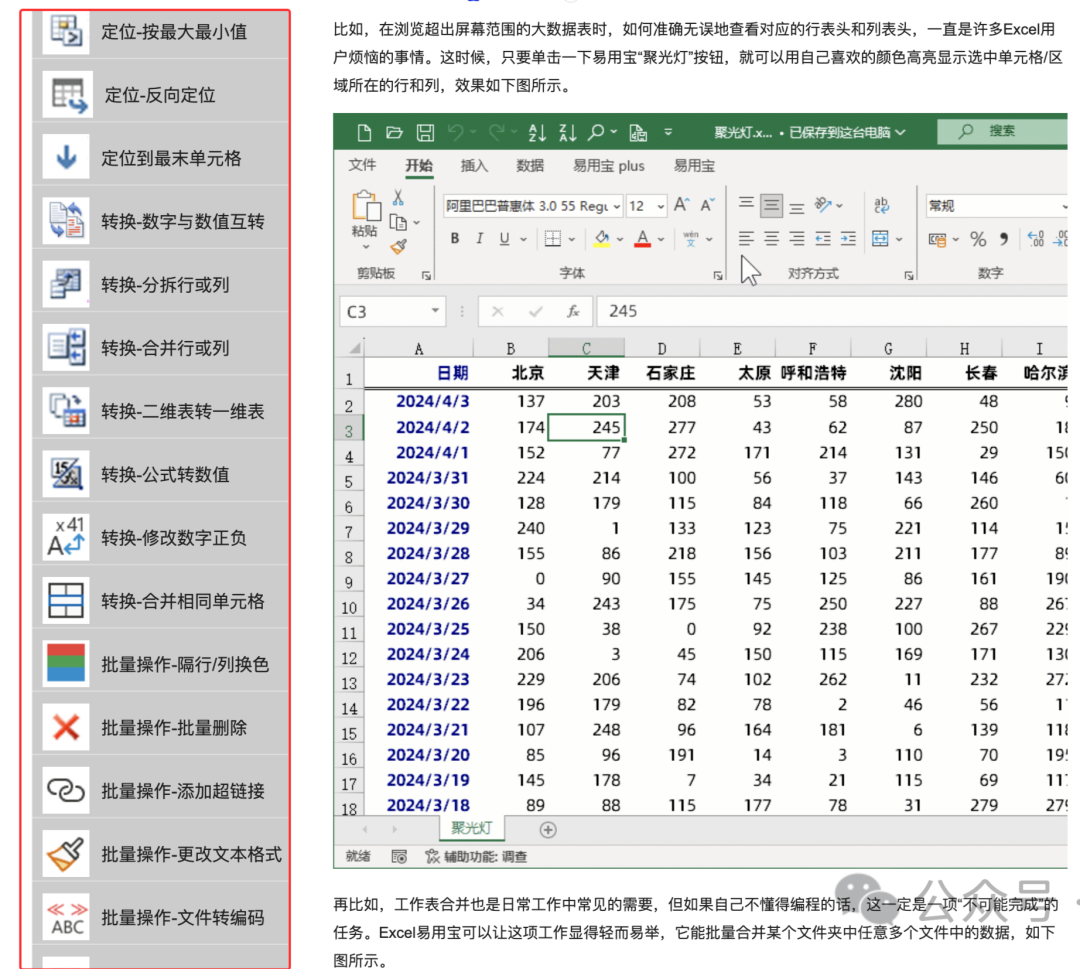Click the 转换-合并行或列 icon
Image resolution: width=1080 pixels, height=969 pixels.
66,346
